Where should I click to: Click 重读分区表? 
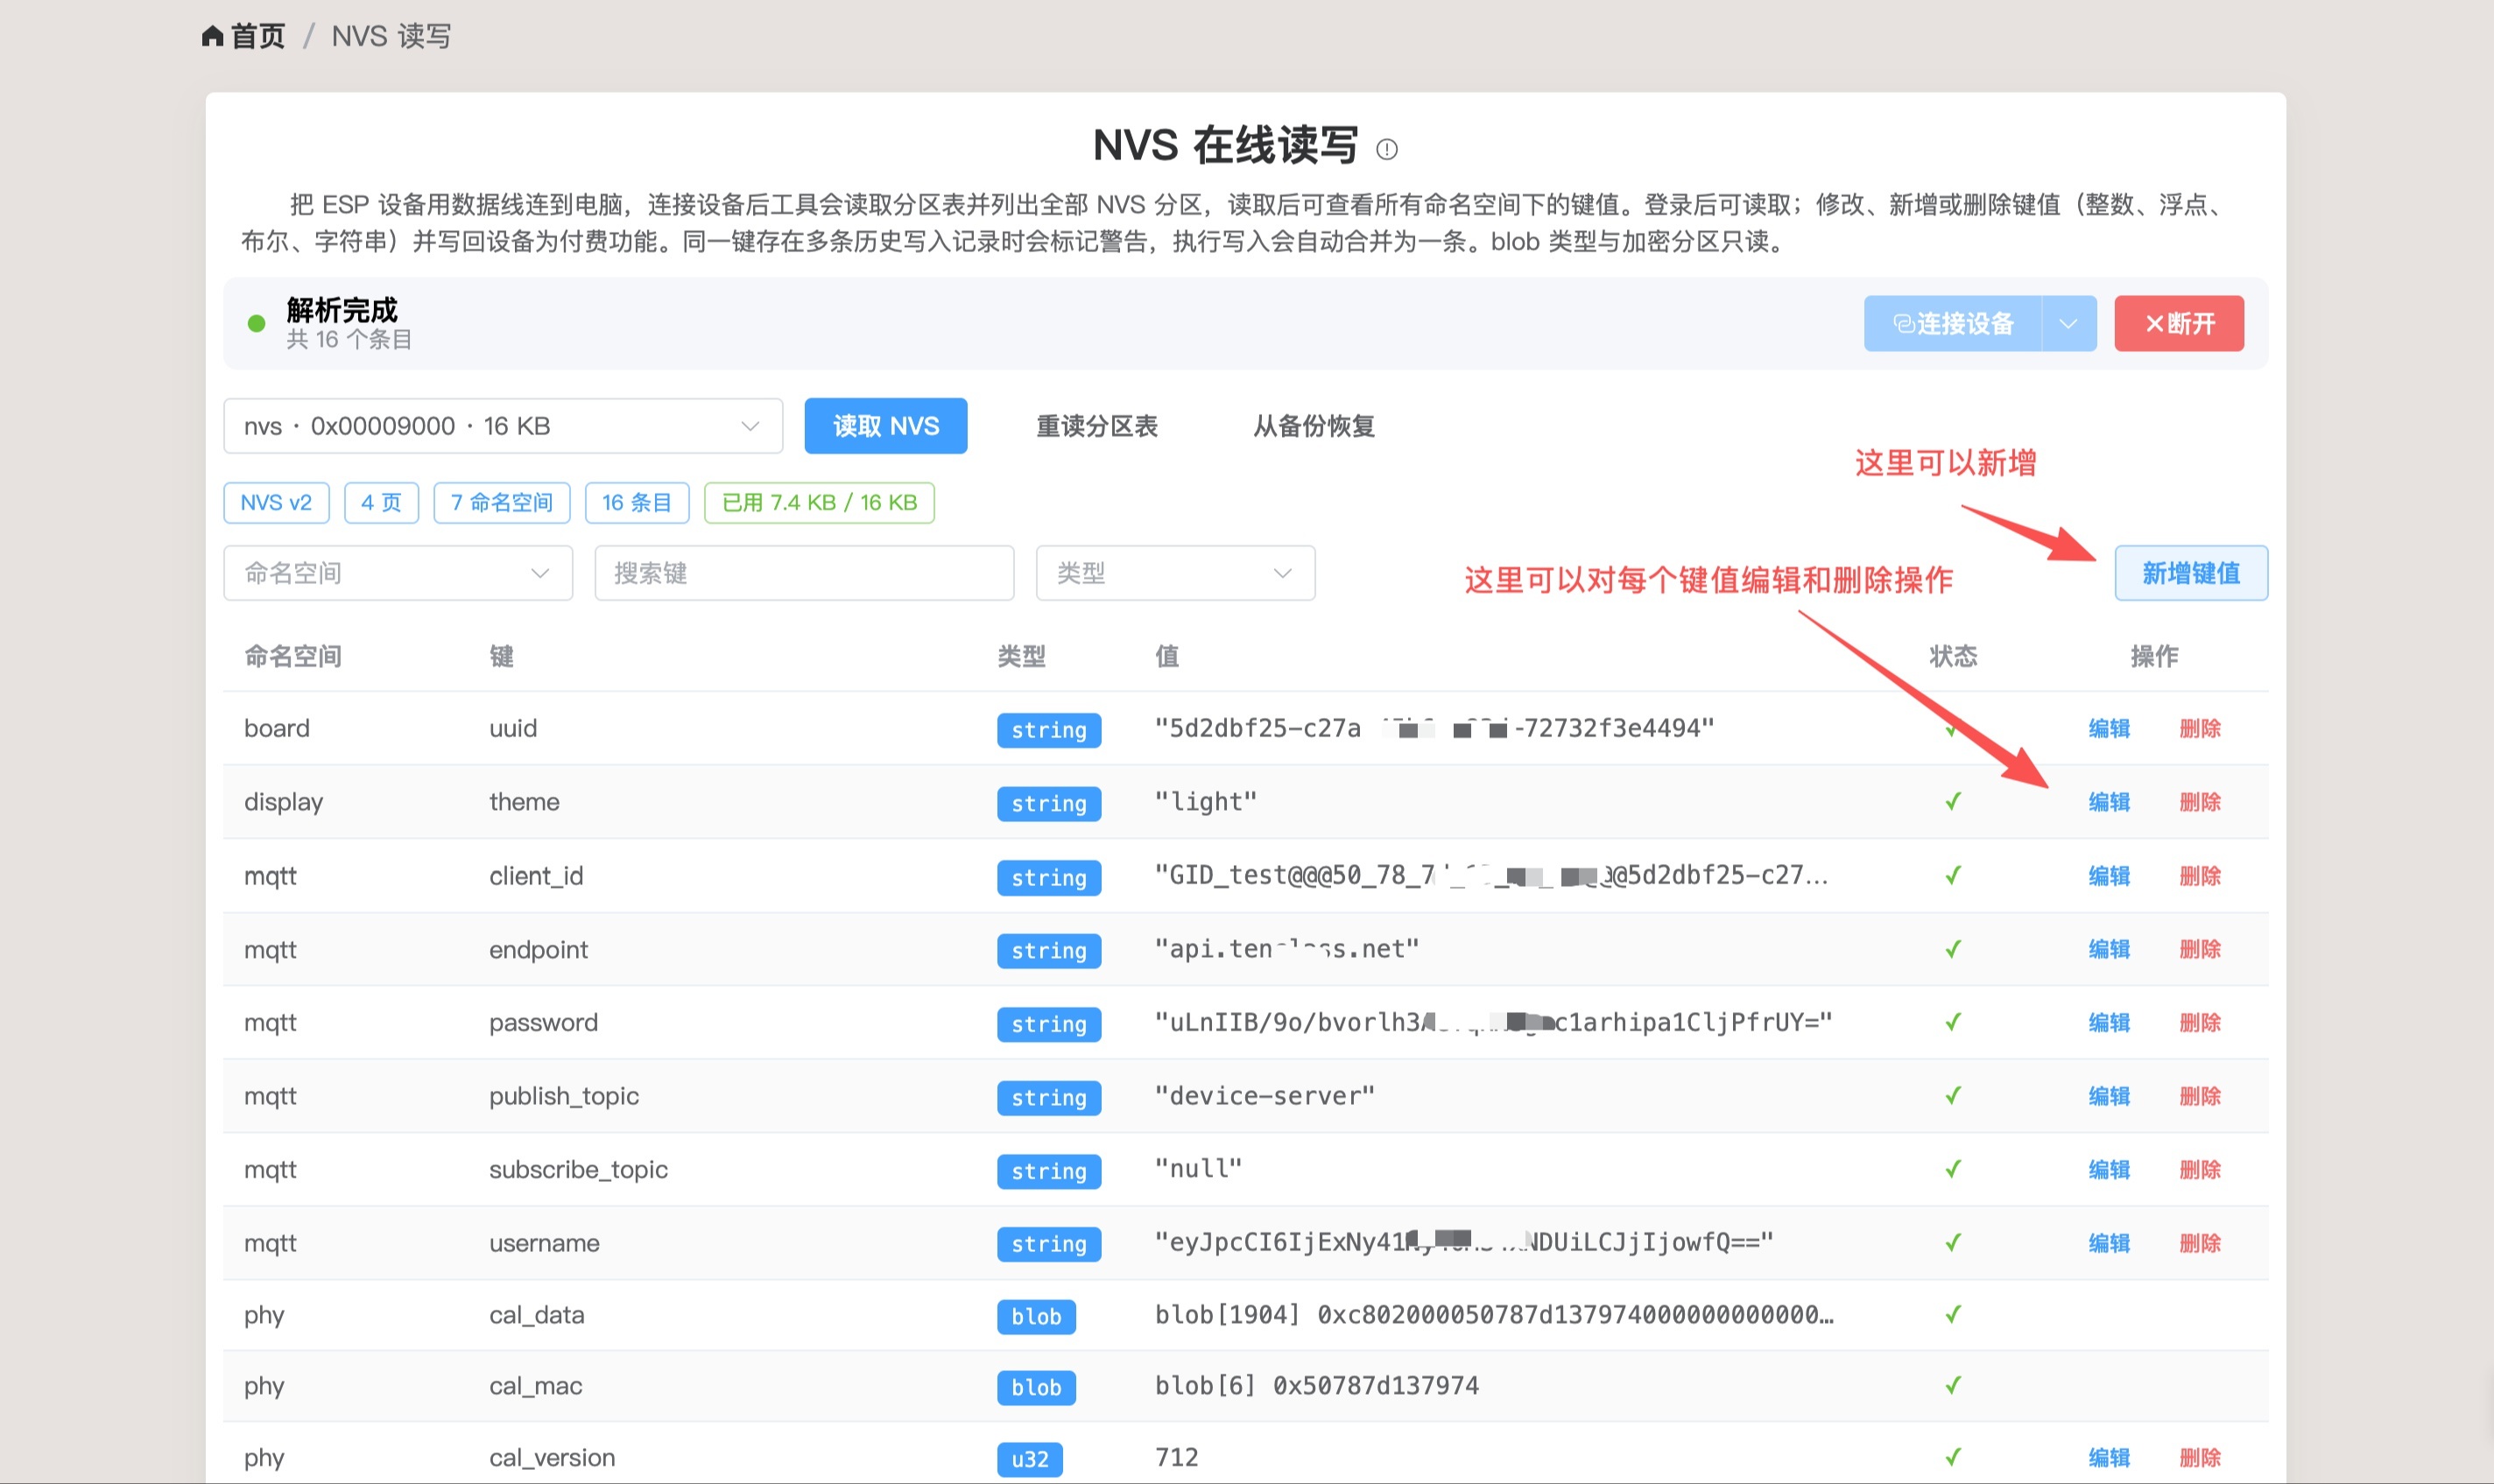[x=1097, y=426]
